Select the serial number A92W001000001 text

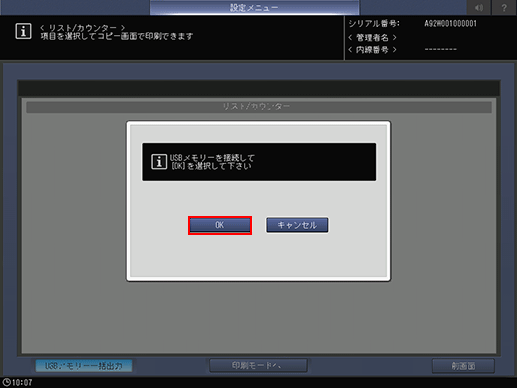(x=450, y=24)
